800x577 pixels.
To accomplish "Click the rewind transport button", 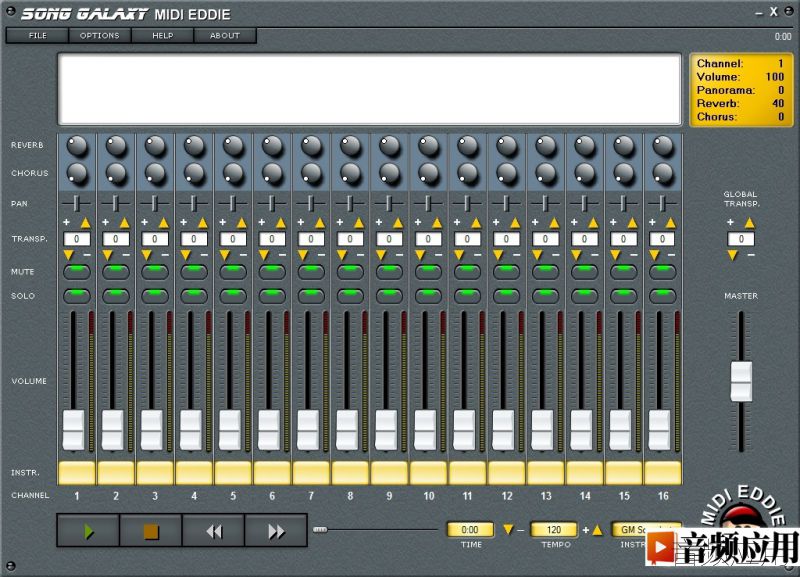I will 214,531.
